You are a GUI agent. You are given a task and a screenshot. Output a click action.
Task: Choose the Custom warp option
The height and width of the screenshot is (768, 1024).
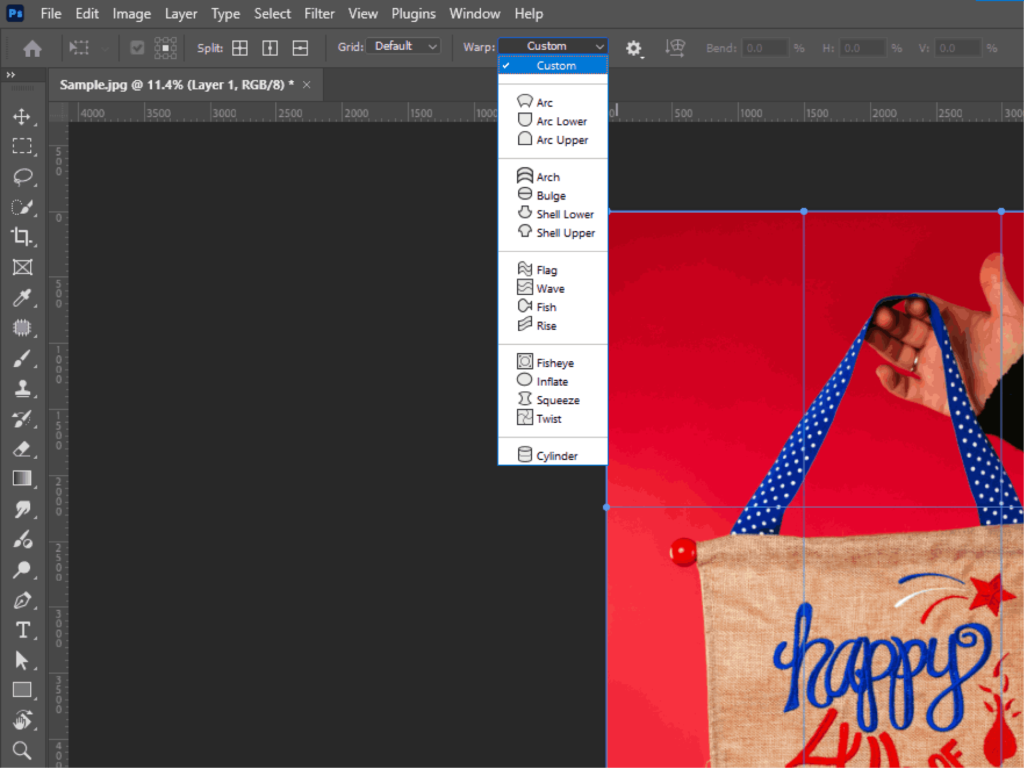pyautogui.click(x=553, y=66)
